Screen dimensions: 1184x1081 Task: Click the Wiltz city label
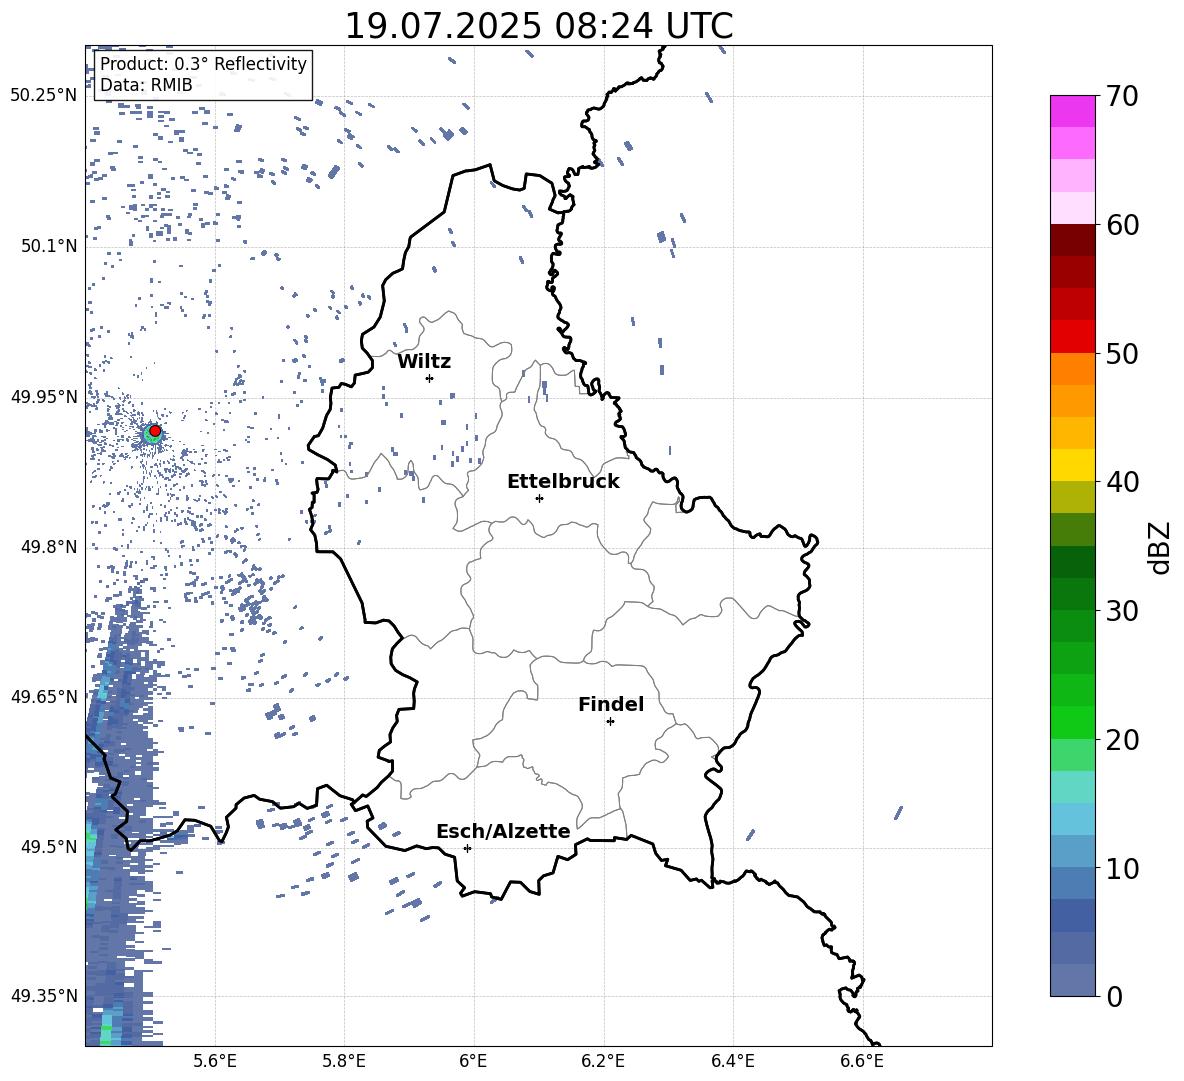point(424,362)
